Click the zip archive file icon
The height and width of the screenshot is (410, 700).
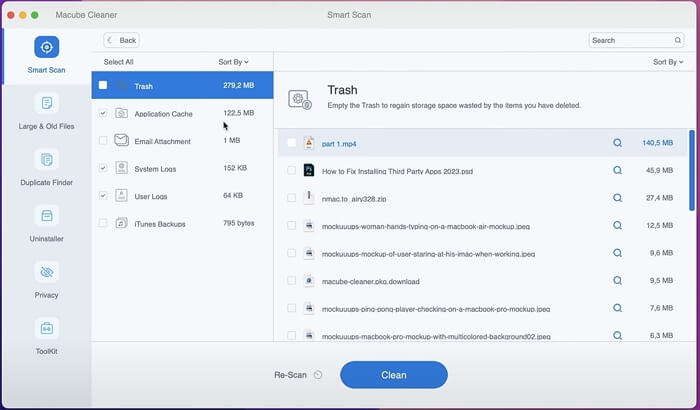[309, 197]
